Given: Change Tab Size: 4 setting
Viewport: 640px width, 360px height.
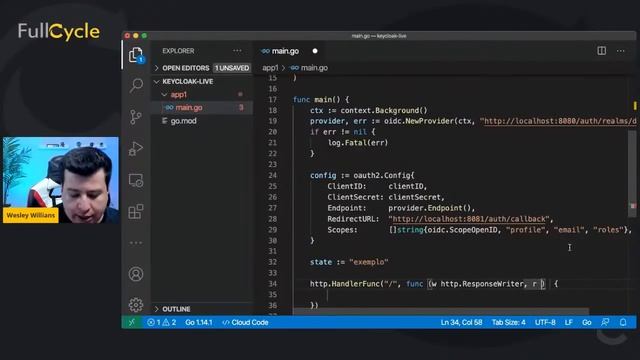Looking at the screenshot, I should tap(509, 322).
